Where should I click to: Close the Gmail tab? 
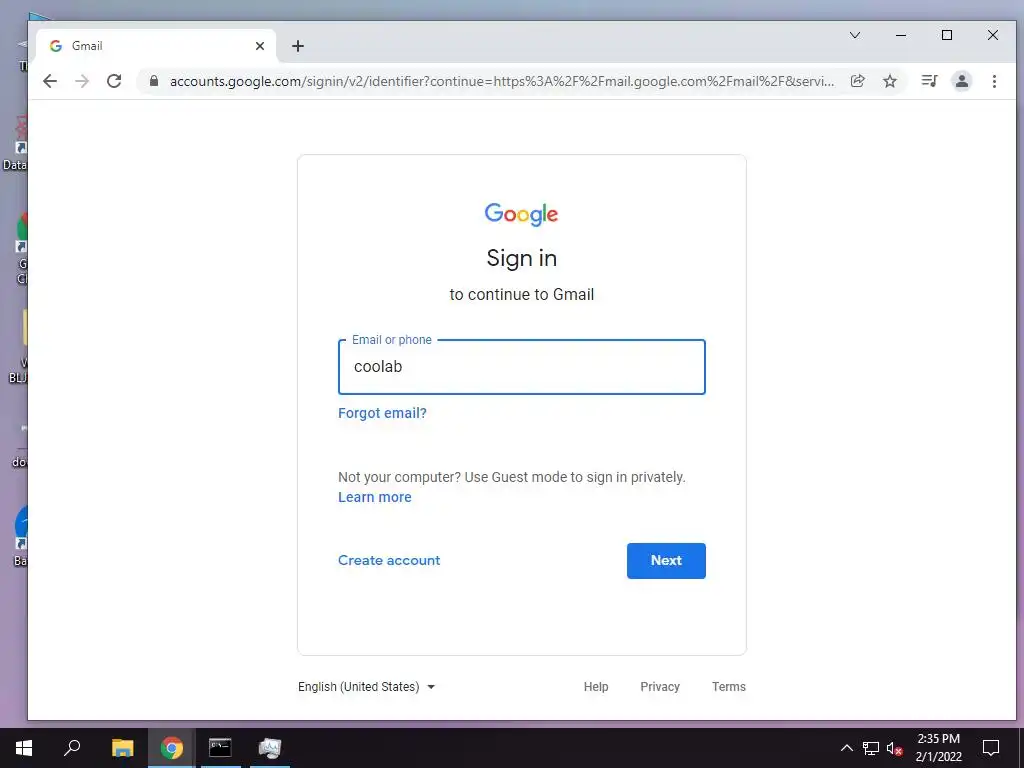260,46
